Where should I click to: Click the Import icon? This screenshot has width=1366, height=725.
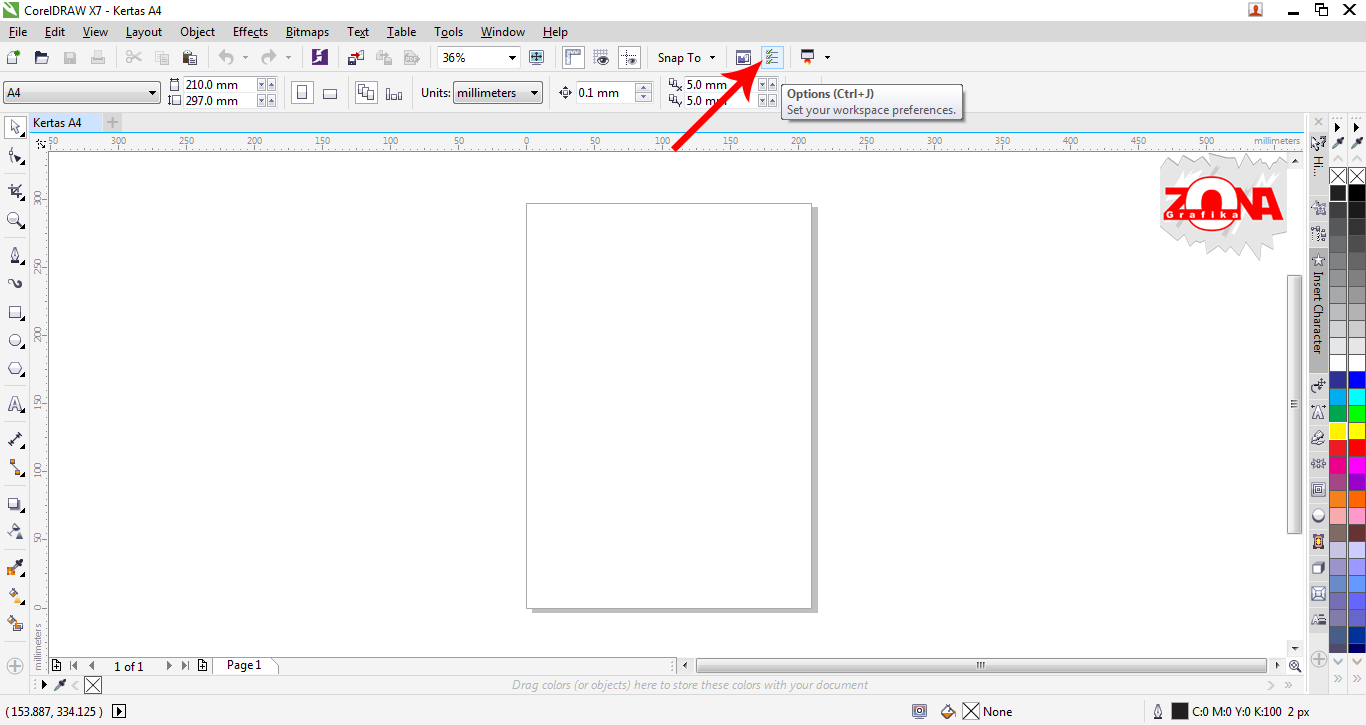(x=358, y=58)
